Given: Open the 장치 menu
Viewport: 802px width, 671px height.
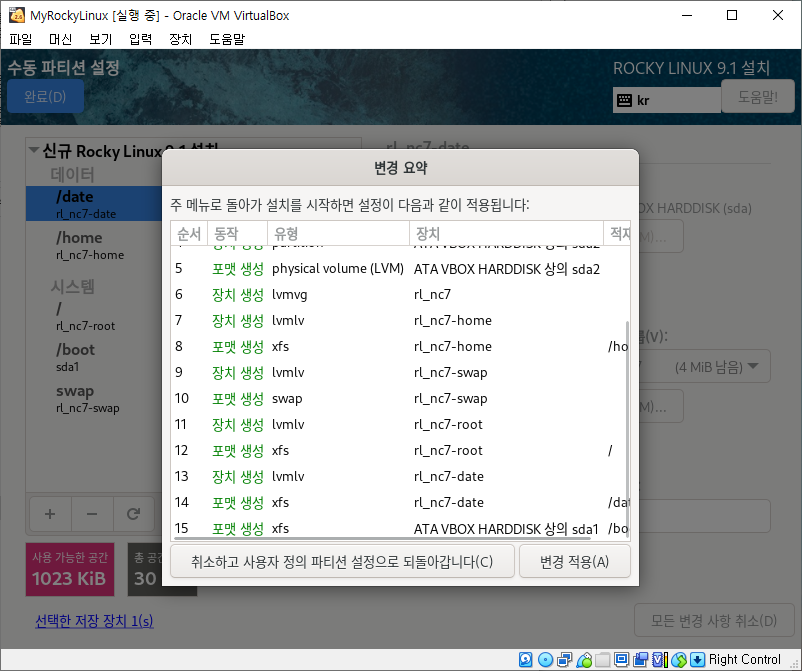Looking at the screenshot, I should (x=181, y=39).
